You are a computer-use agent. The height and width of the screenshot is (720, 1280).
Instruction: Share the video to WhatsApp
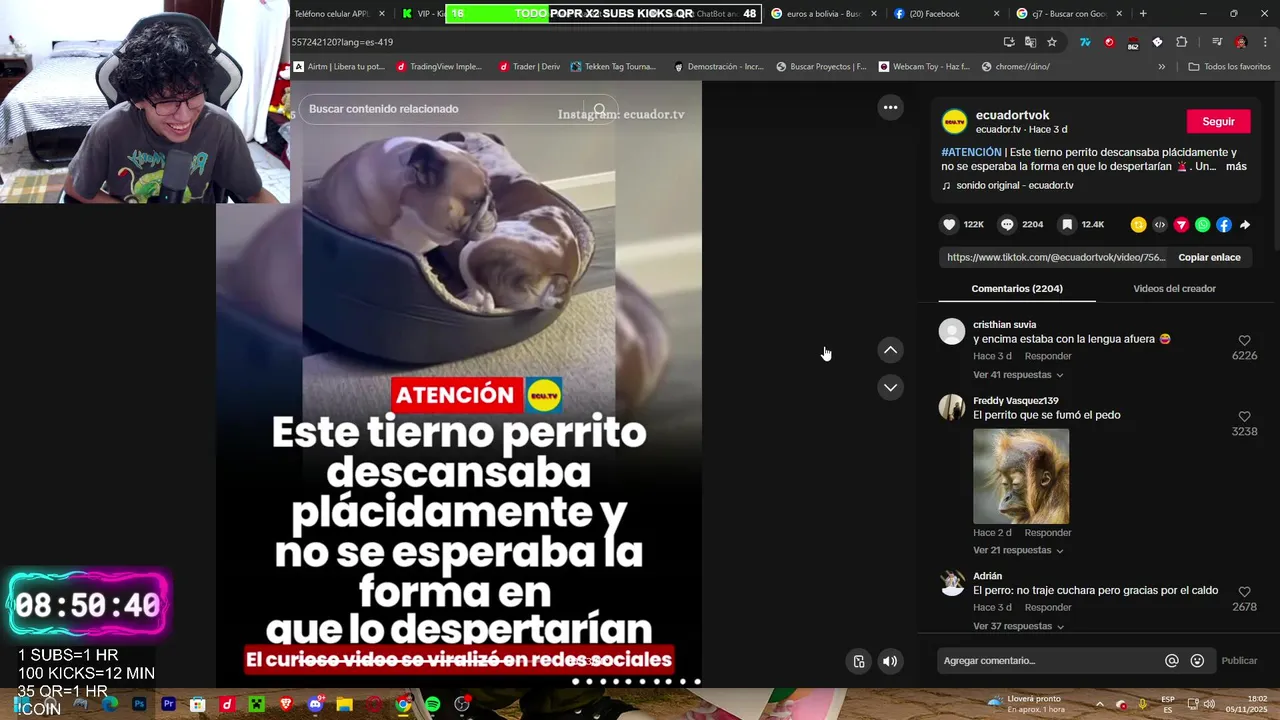1202,225
